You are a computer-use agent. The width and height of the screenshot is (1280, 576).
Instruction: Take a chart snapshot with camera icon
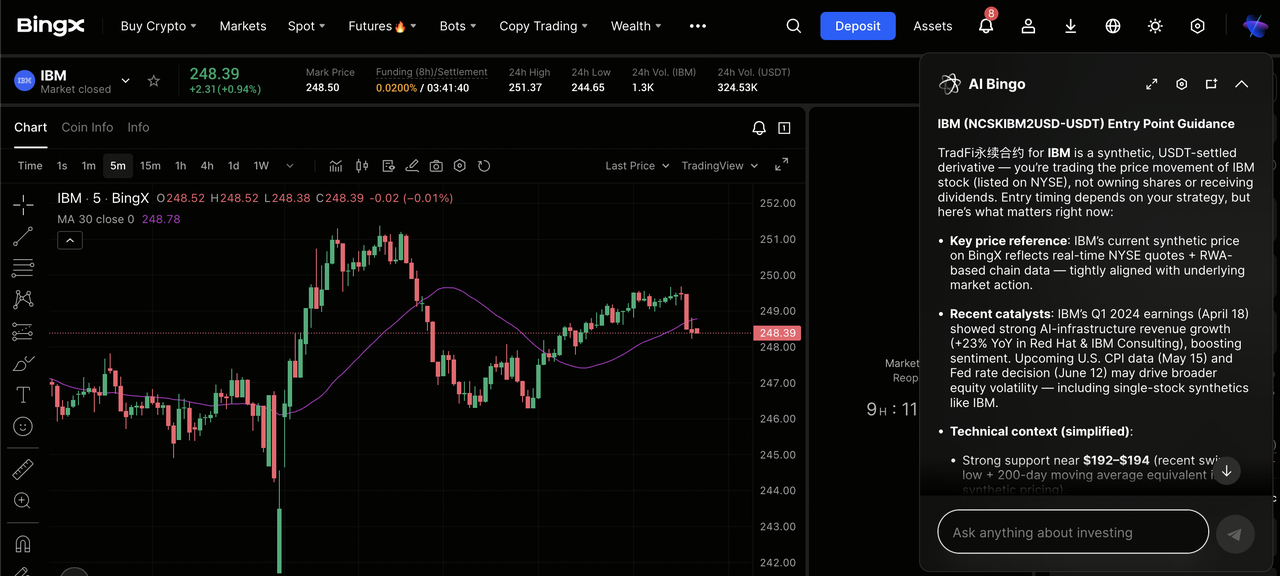point(436,166)
